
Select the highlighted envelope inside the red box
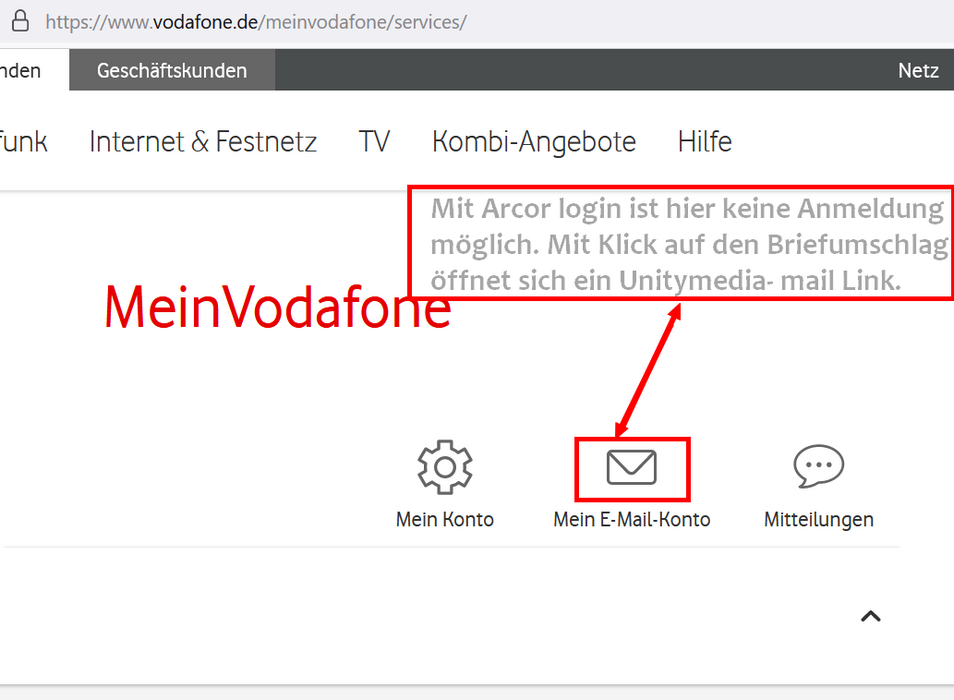pyautogui.click(x=631, y=466)
